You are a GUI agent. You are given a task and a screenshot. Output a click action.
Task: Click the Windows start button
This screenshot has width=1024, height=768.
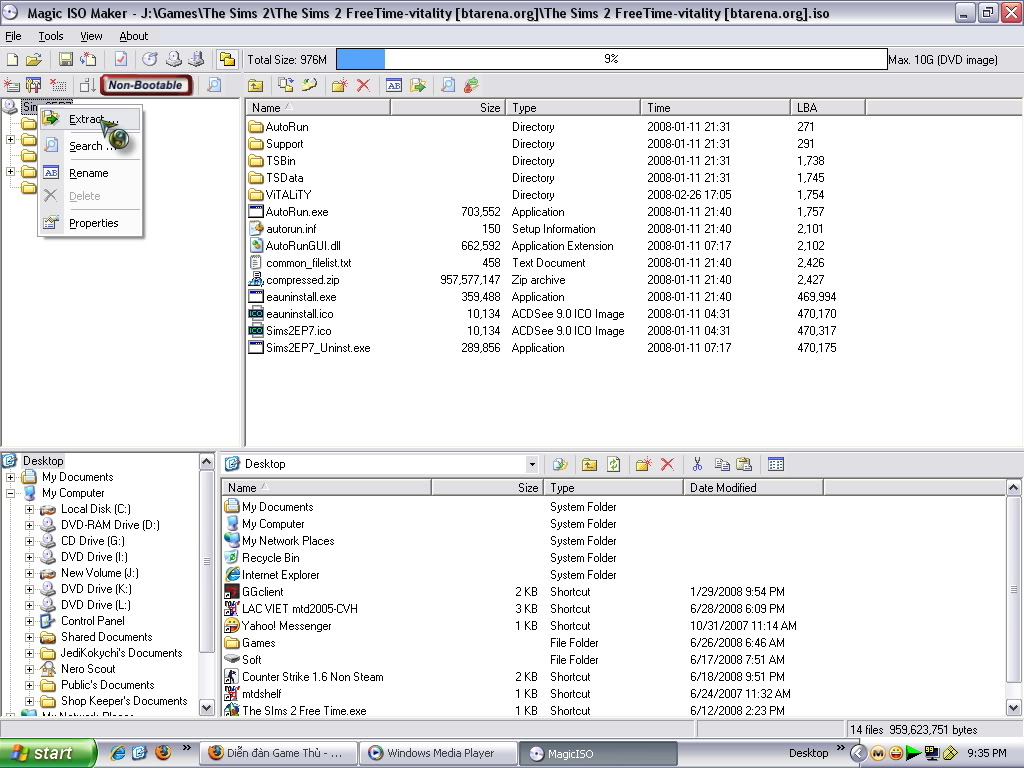pyautogui.click(x=47, y=753)
